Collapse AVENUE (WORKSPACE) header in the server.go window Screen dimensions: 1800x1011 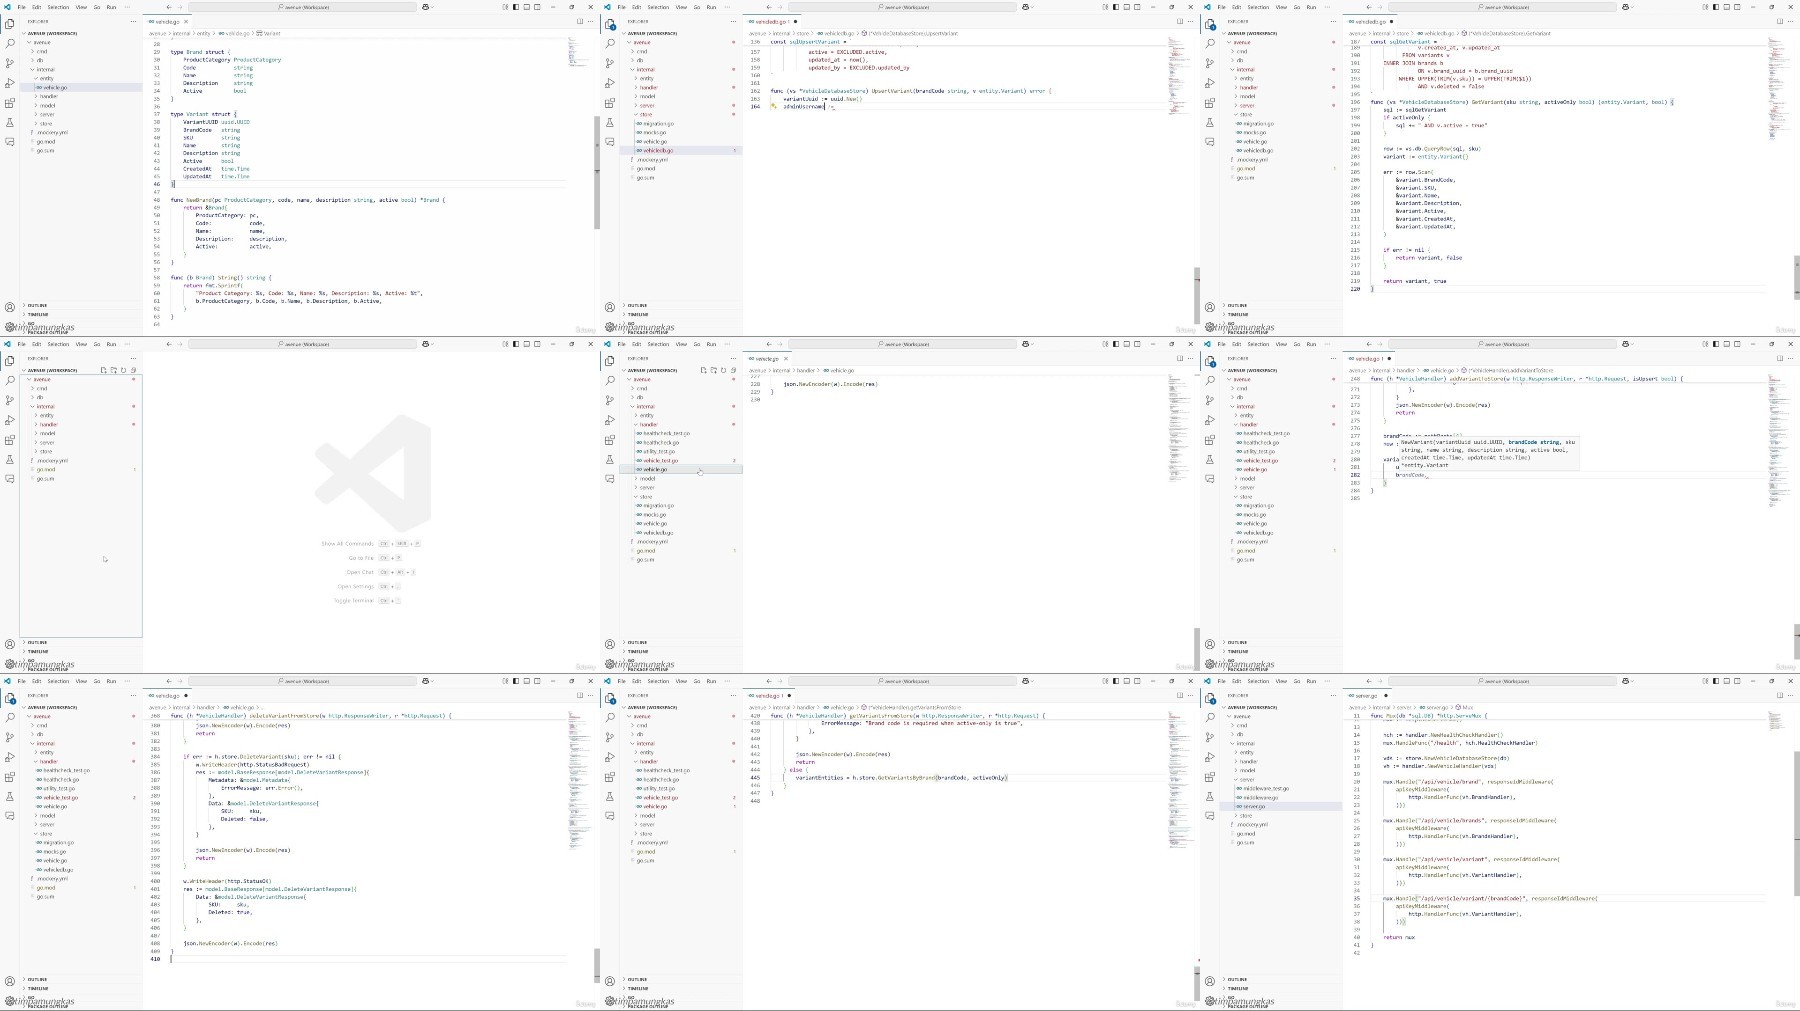[1280, 707]
